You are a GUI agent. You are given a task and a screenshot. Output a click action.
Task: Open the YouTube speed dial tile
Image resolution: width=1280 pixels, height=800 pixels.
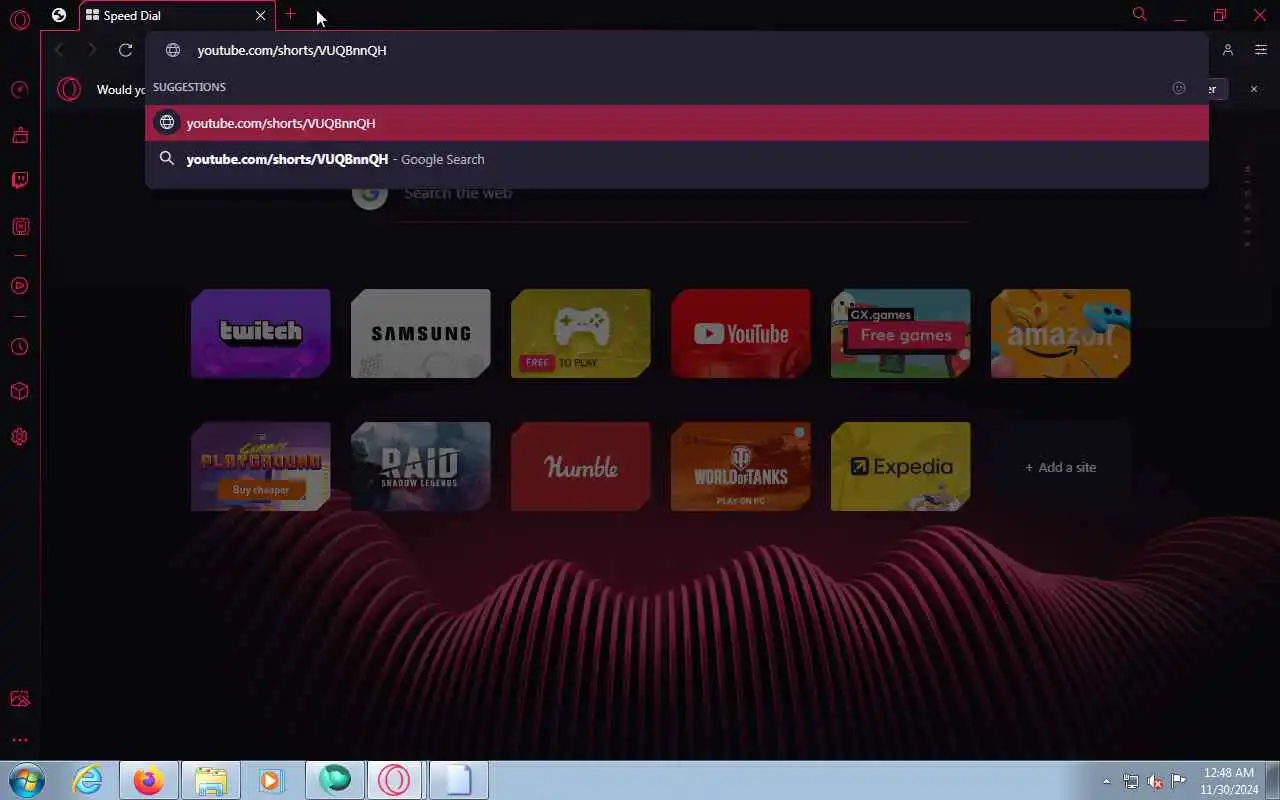coord(741,334)
